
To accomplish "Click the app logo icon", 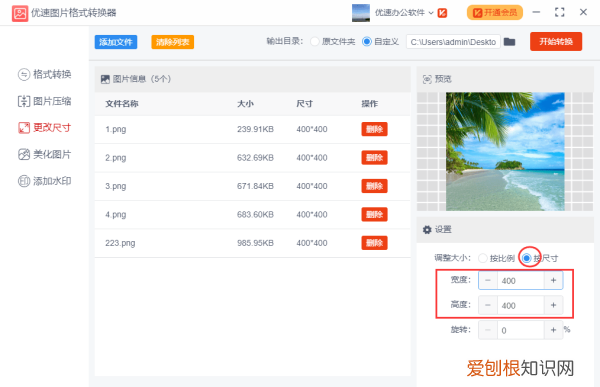I will click(20, 13).
